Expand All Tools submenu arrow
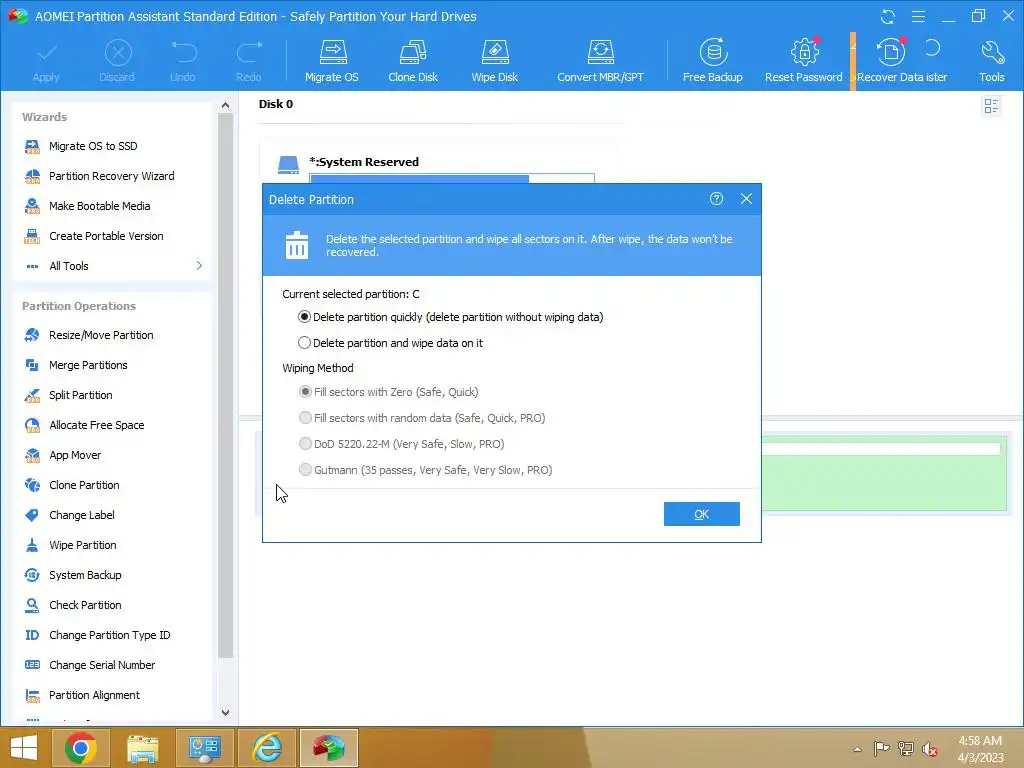1024x768 pixels. click(199, 266)
